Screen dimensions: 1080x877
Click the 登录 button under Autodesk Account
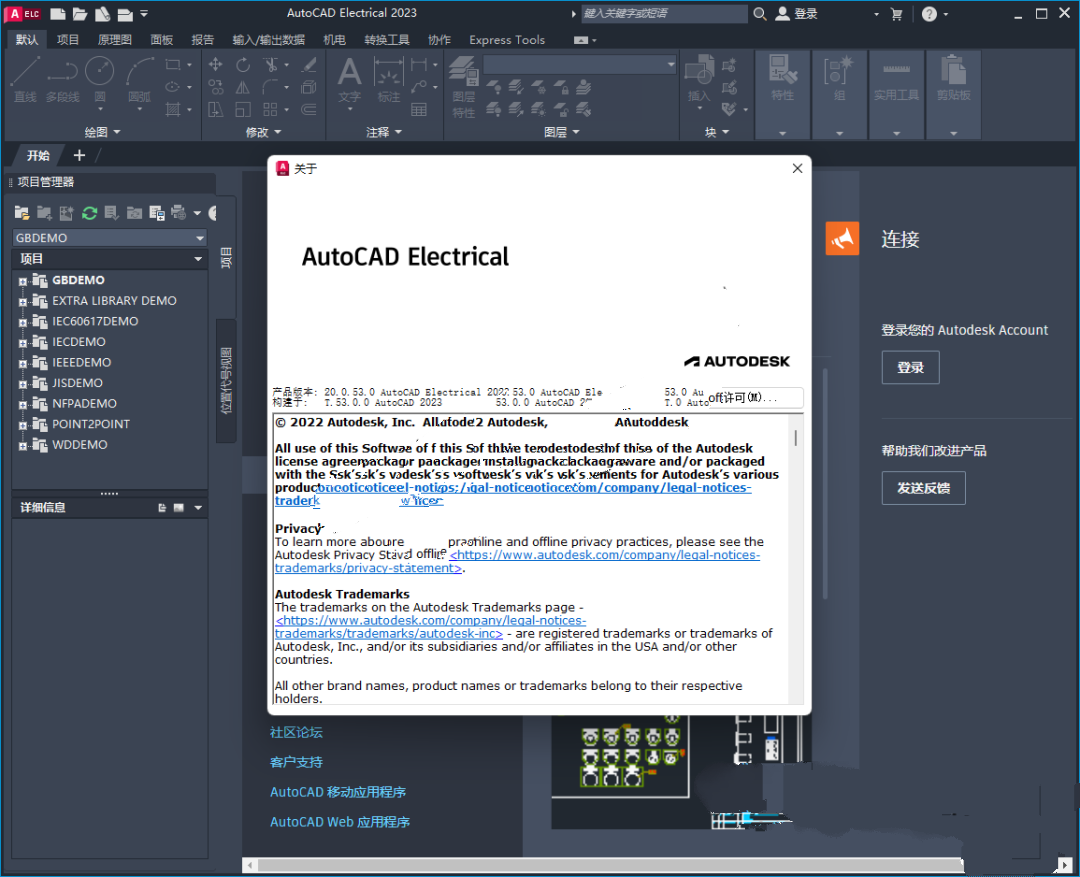(911, 368)
